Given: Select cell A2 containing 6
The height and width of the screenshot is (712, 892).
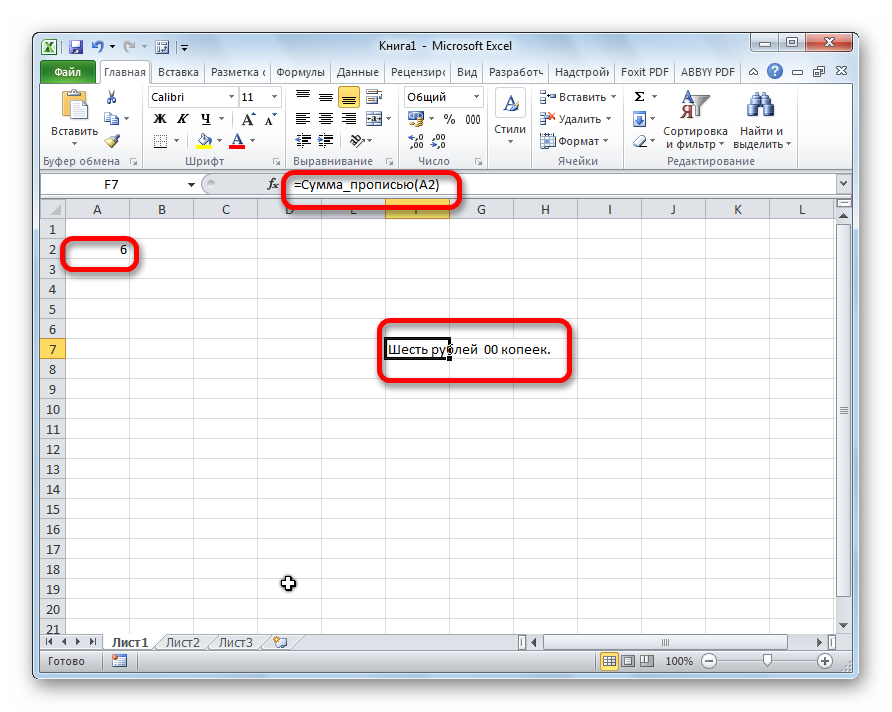Looking at the screenshot, I should pyautogui.click(x=97, y=249).
